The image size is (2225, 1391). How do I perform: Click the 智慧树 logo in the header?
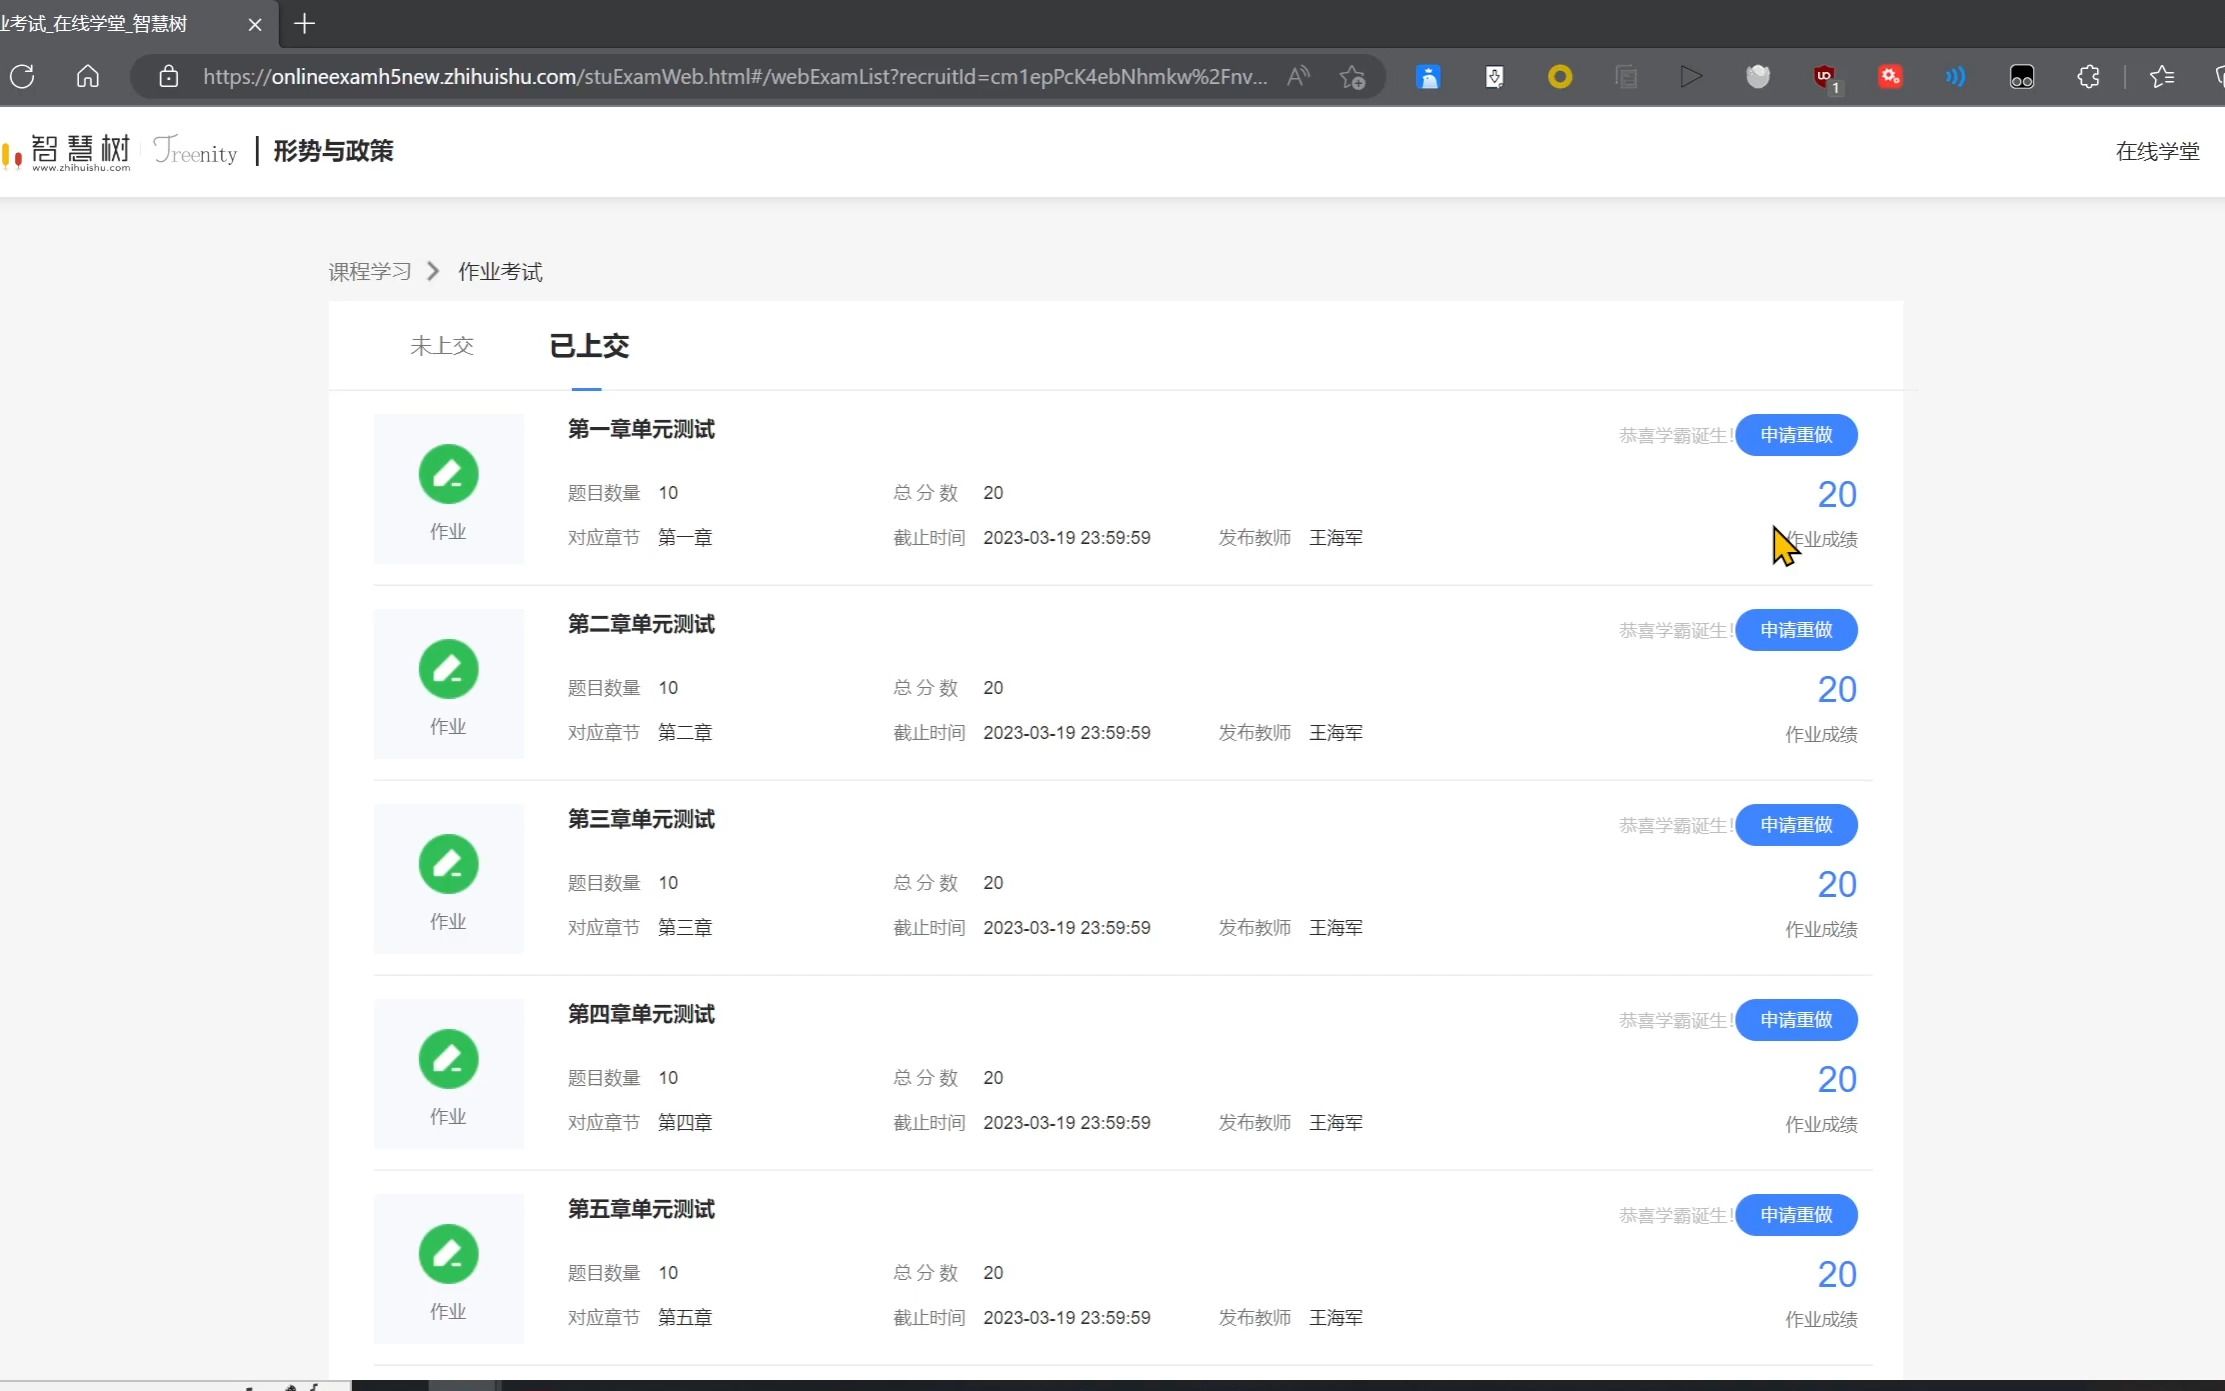[66, 151]
